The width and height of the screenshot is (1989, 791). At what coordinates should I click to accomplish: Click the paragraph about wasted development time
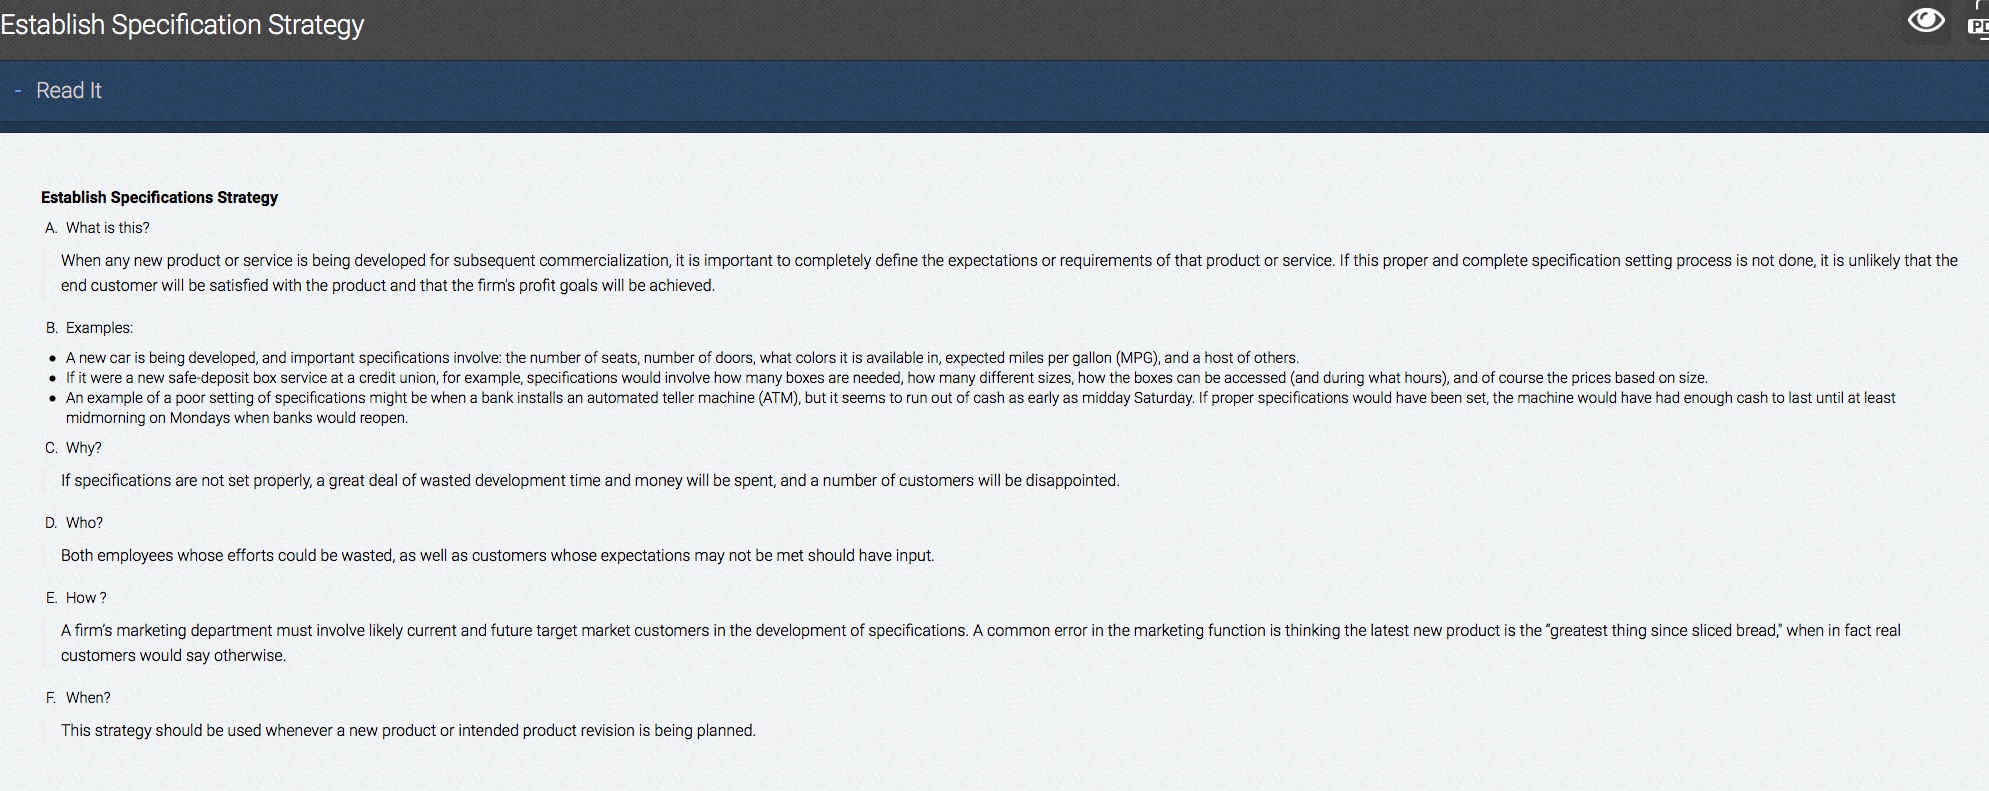pyautogui.click(x=590, y=481)
